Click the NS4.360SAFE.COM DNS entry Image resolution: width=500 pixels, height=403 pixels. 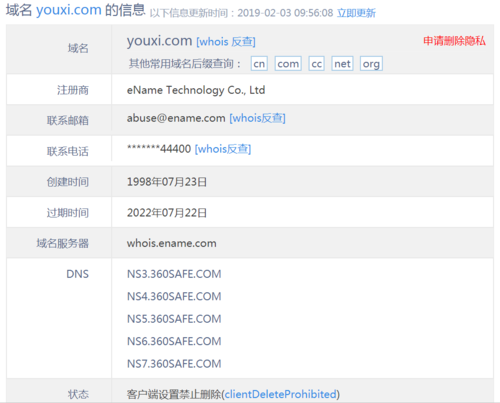tap(174, 296)
